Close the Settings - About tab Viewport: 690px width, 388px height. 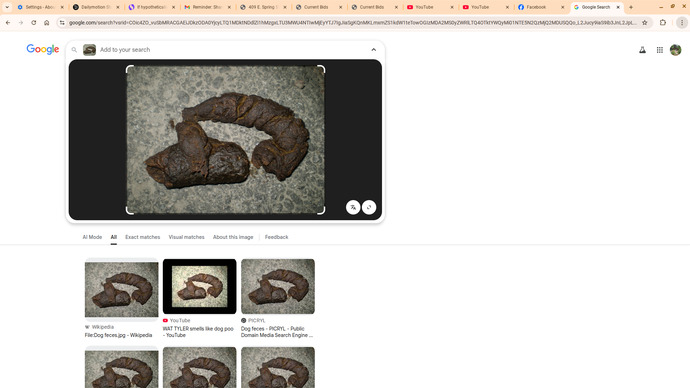pos(62,7)
